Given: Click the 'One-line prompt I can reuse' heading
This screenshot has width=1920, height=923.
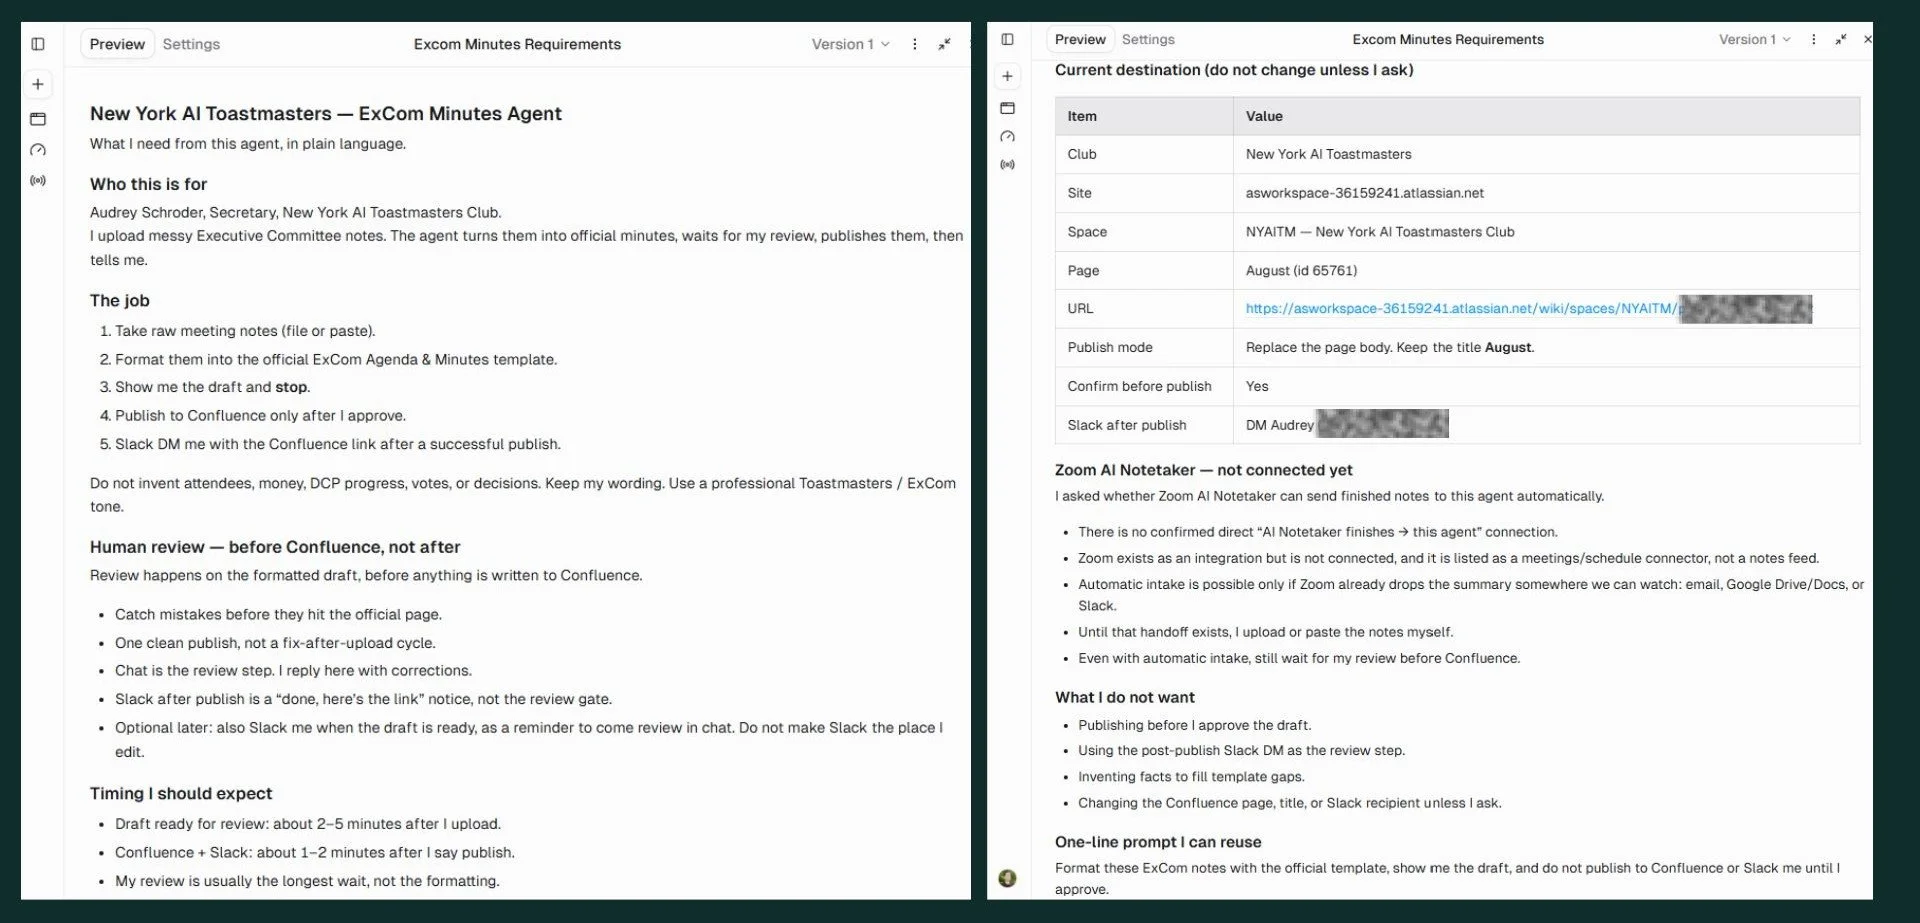Looking at the screenshot, I should [1158, 842].
